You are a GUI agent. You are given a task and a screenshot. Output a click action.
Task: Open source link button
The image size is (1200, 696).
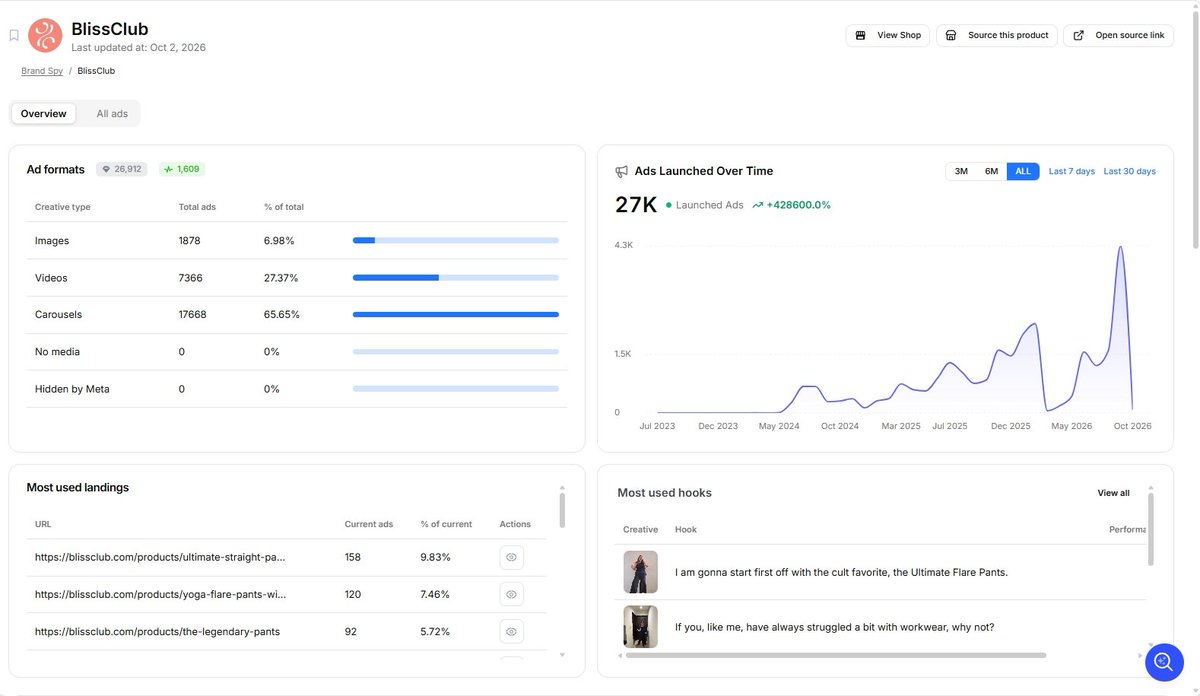click(1118, 35)
